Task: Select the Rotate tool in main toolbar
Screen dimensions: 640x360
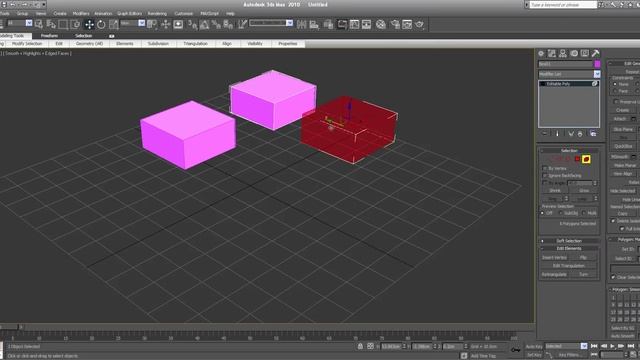Action: (101, 24)
